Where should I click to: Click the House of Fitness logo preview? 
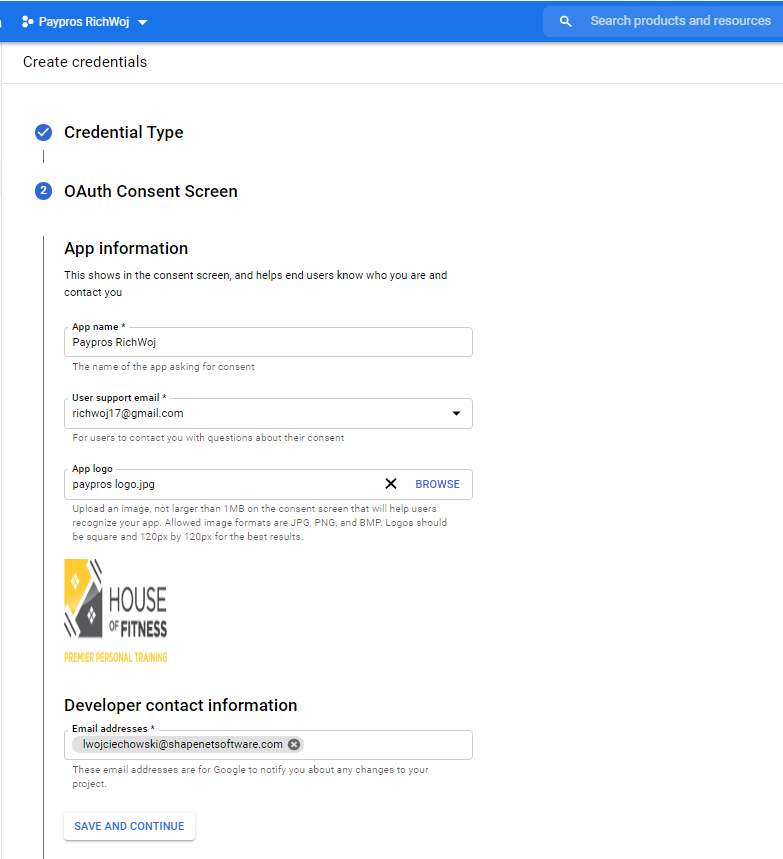tap(116, 611)
